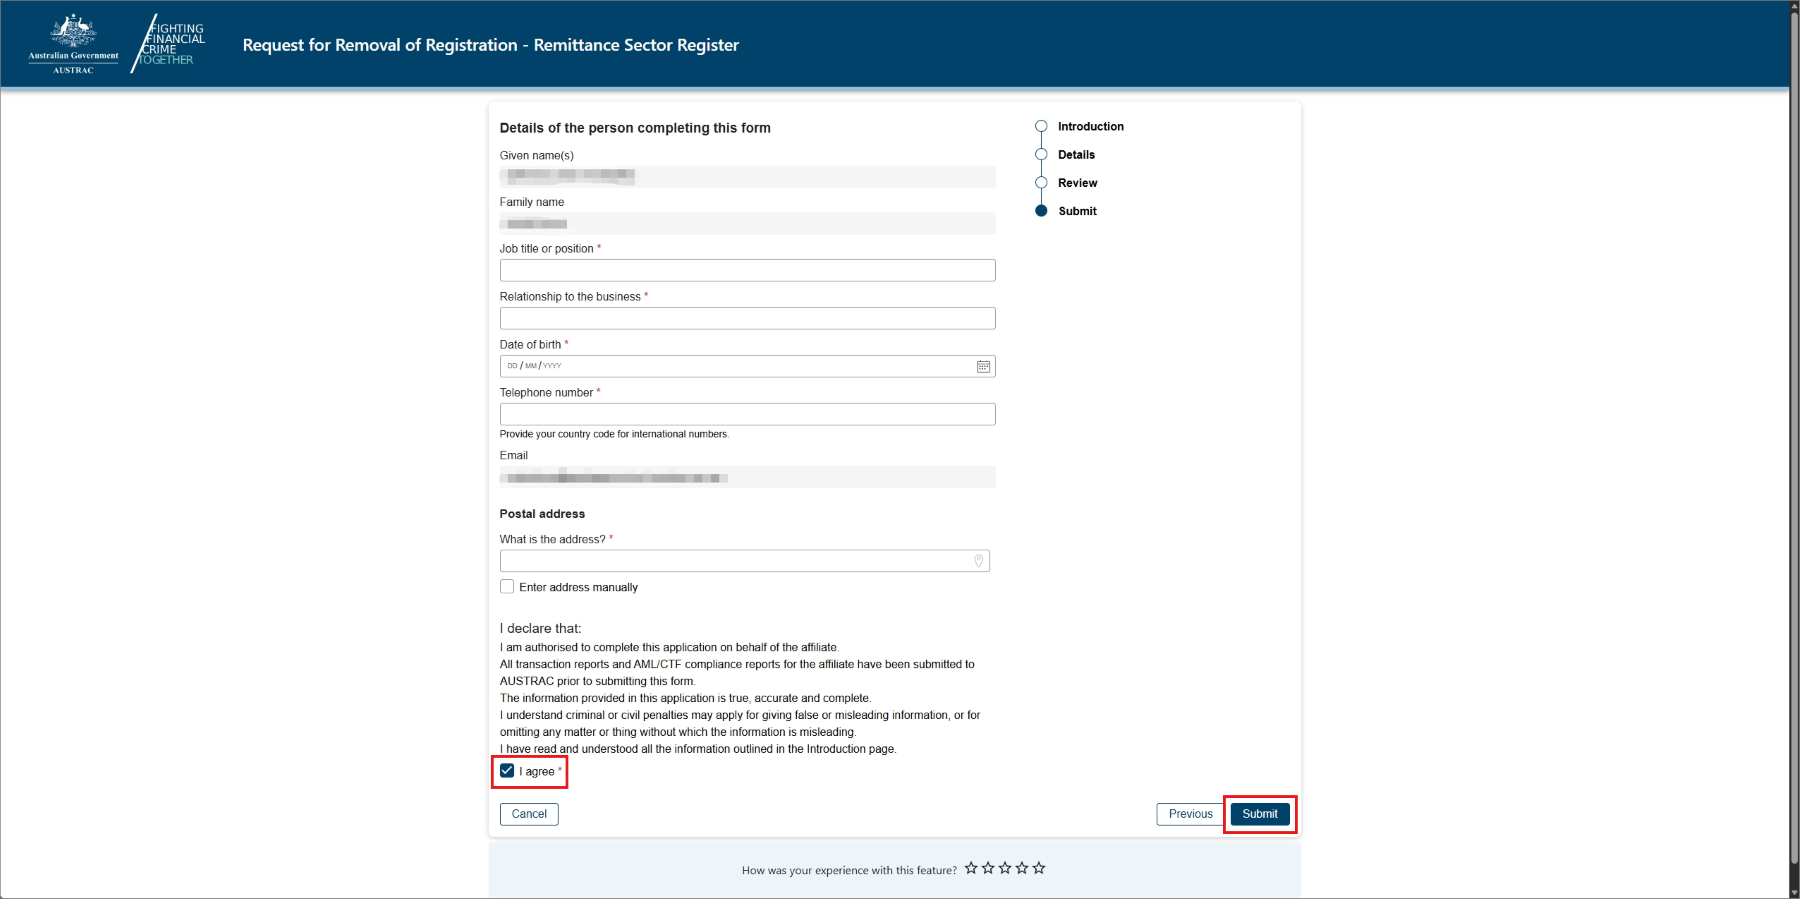Rate experience with the third star

coord(1005,868)
